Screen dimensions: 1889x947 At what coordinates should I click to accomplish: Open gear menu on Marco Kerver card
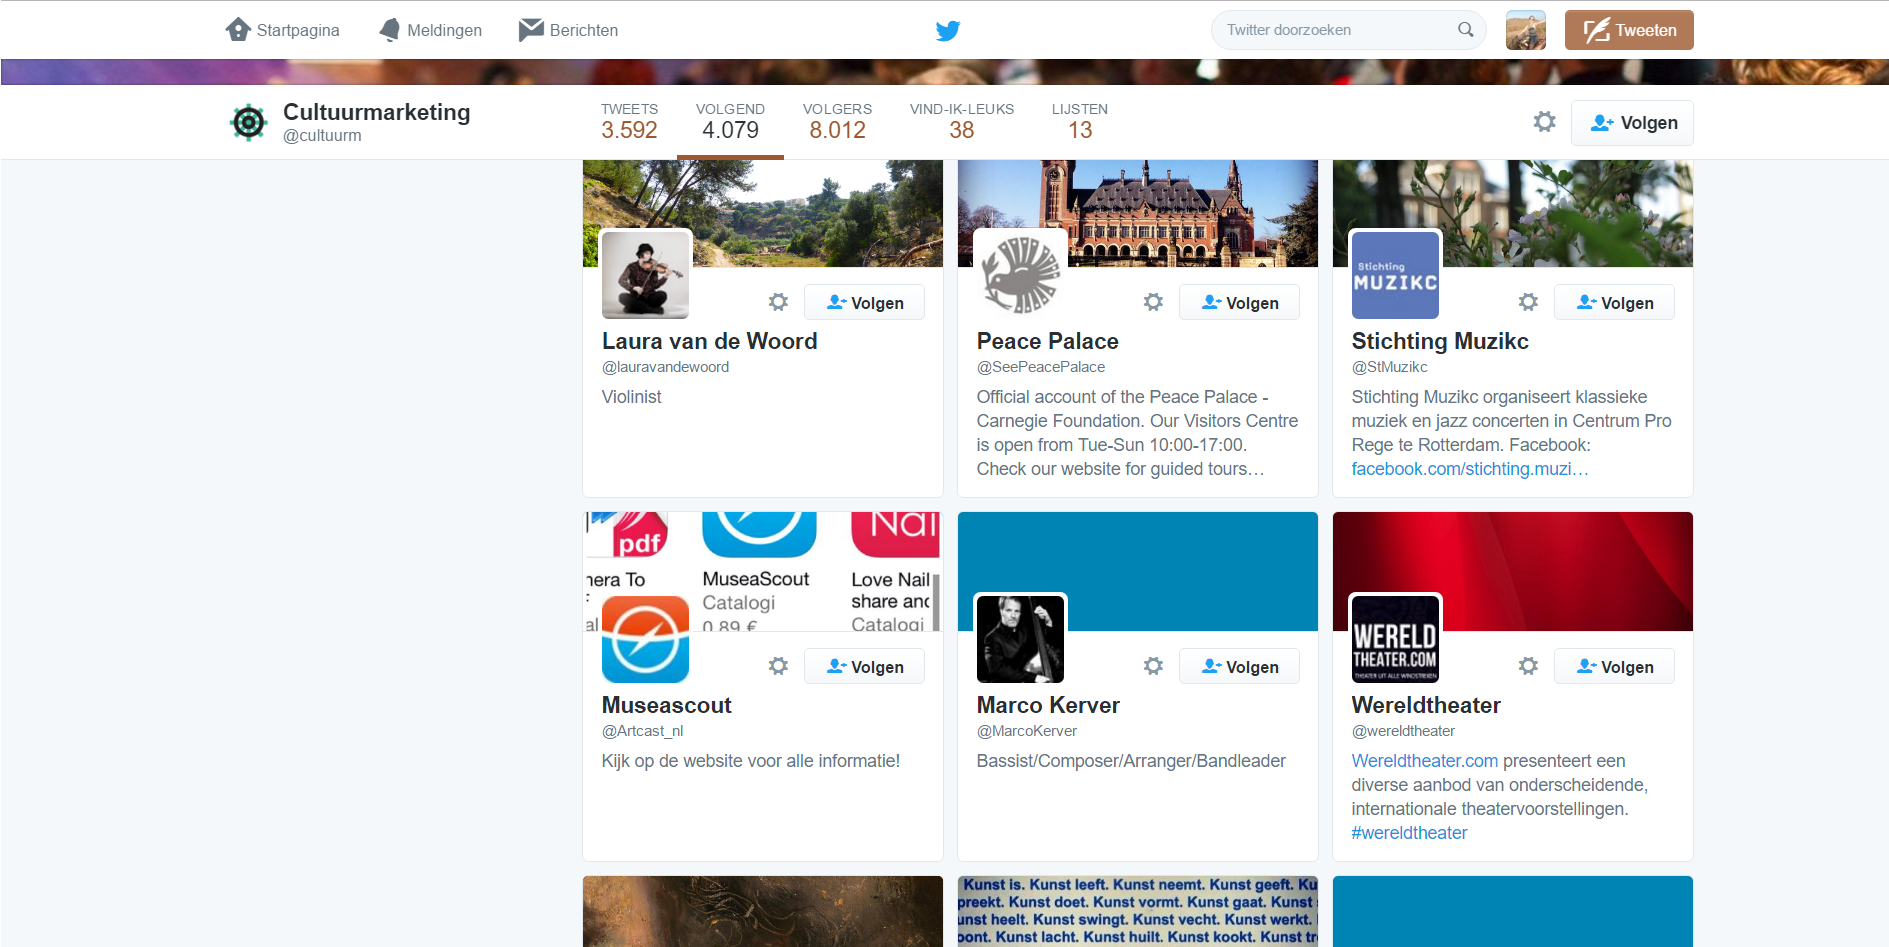1154,666
